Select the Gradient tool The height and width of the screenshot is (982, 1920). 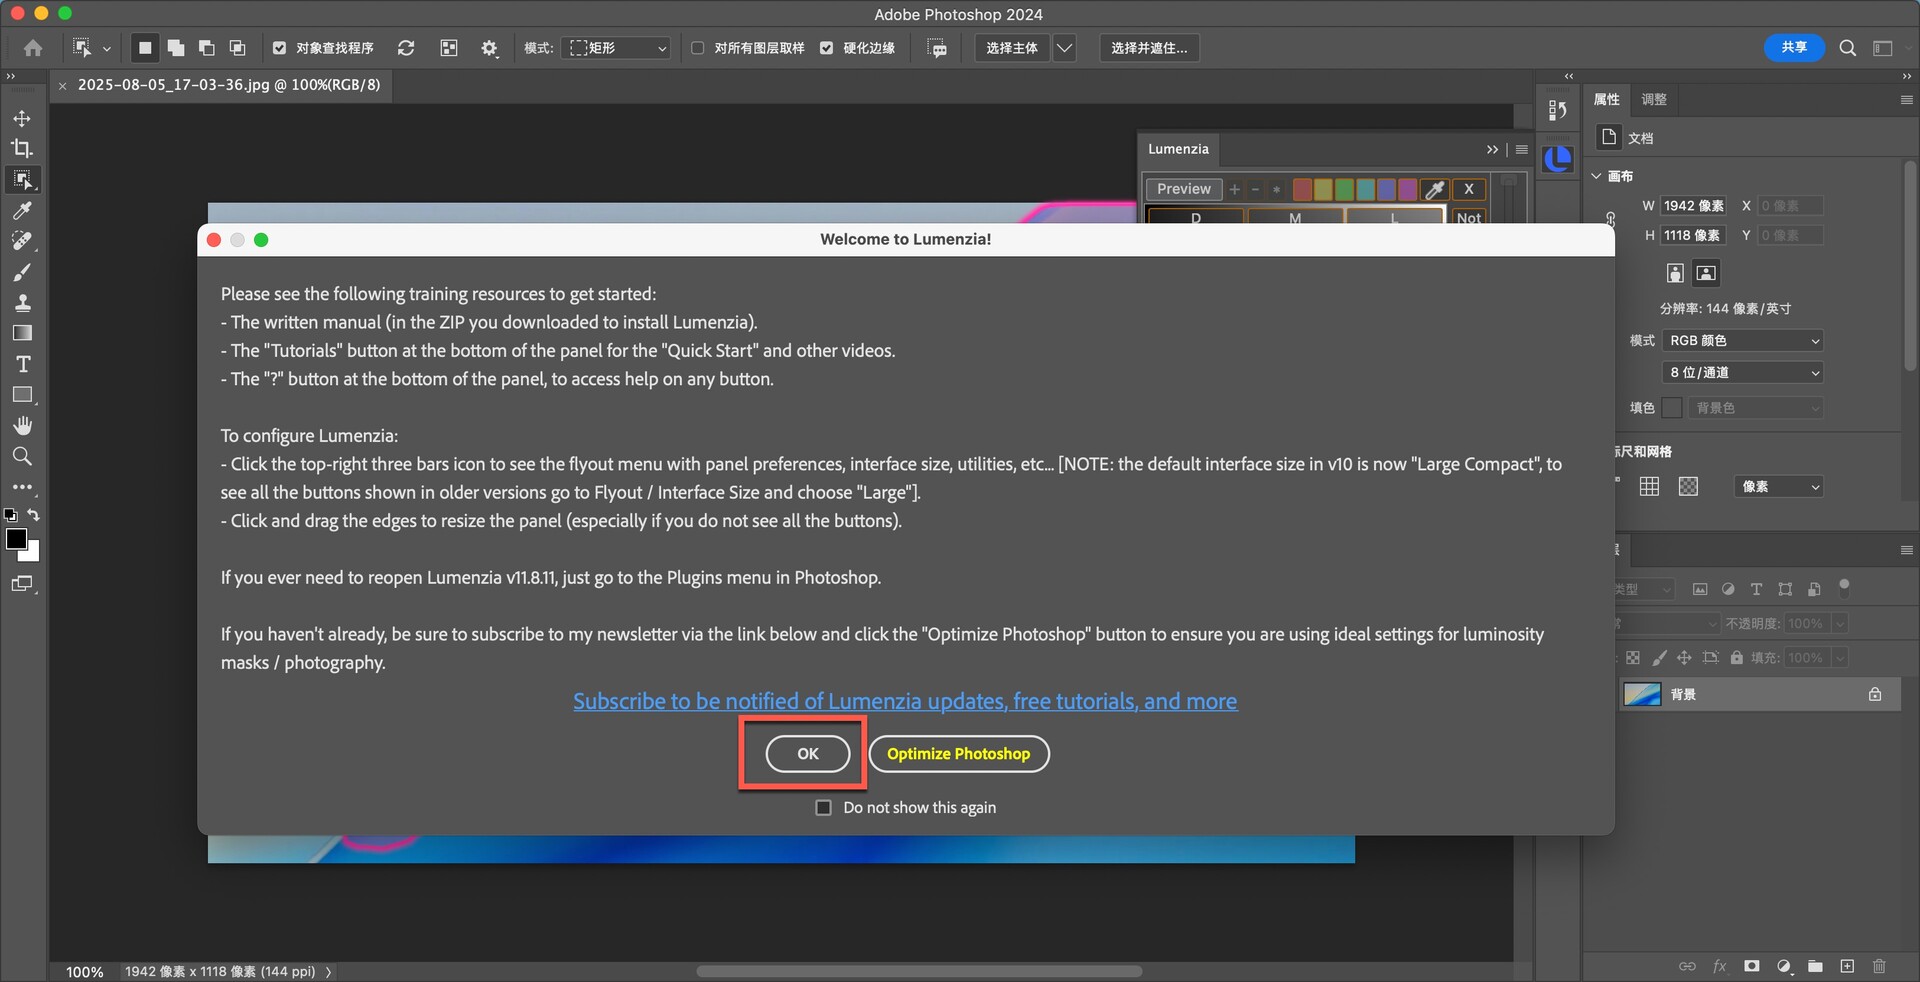click(x=22, y=333)
